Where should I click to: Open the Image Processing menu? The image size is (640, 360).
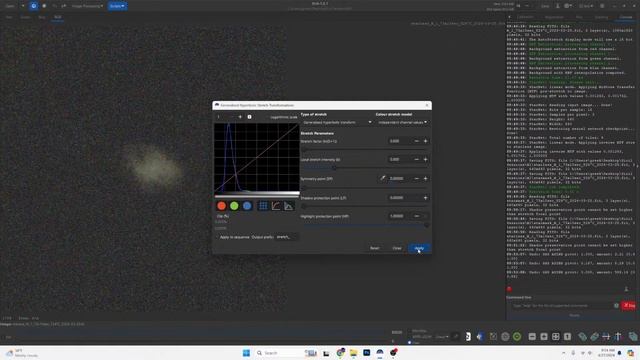pyautogui.click(x=87, y=6)
